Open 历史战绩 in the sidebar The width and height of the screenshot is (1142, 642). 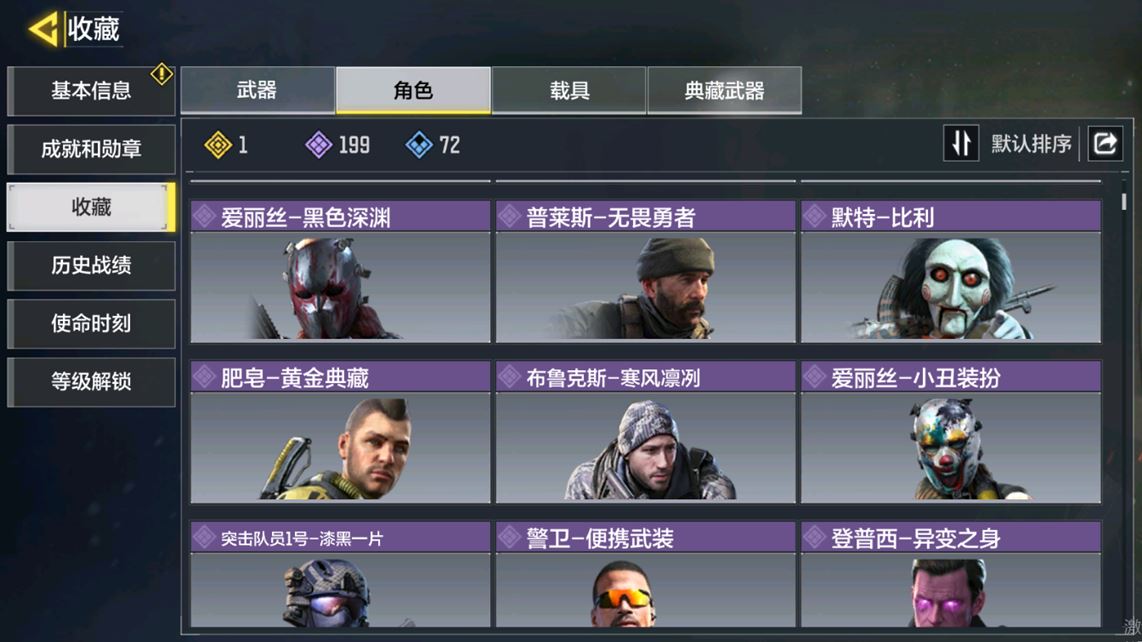[91, 265]
